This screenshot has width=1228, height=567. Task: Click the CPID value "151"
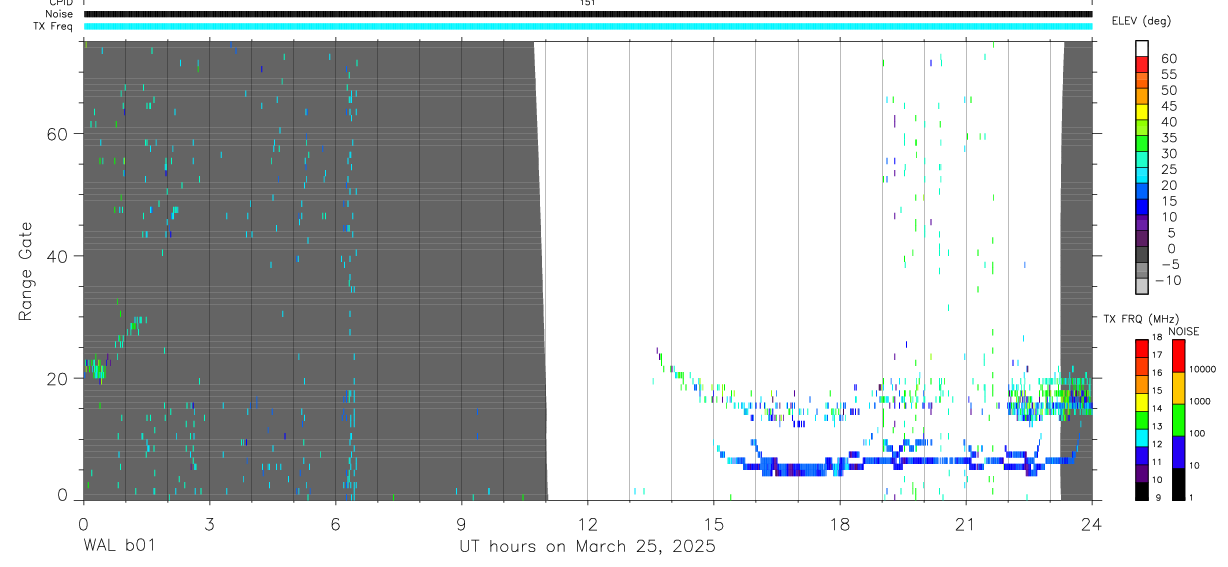pos(587,3)
